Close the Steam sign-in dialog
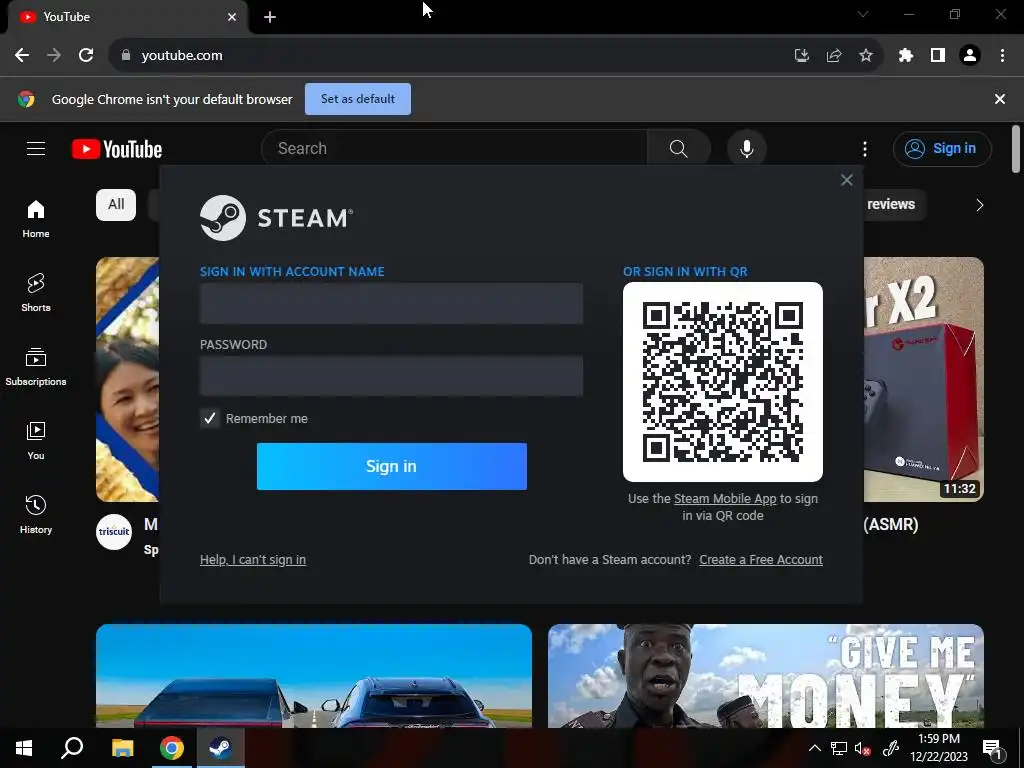This screenshot has height=768, width=1024. point(846,180)
